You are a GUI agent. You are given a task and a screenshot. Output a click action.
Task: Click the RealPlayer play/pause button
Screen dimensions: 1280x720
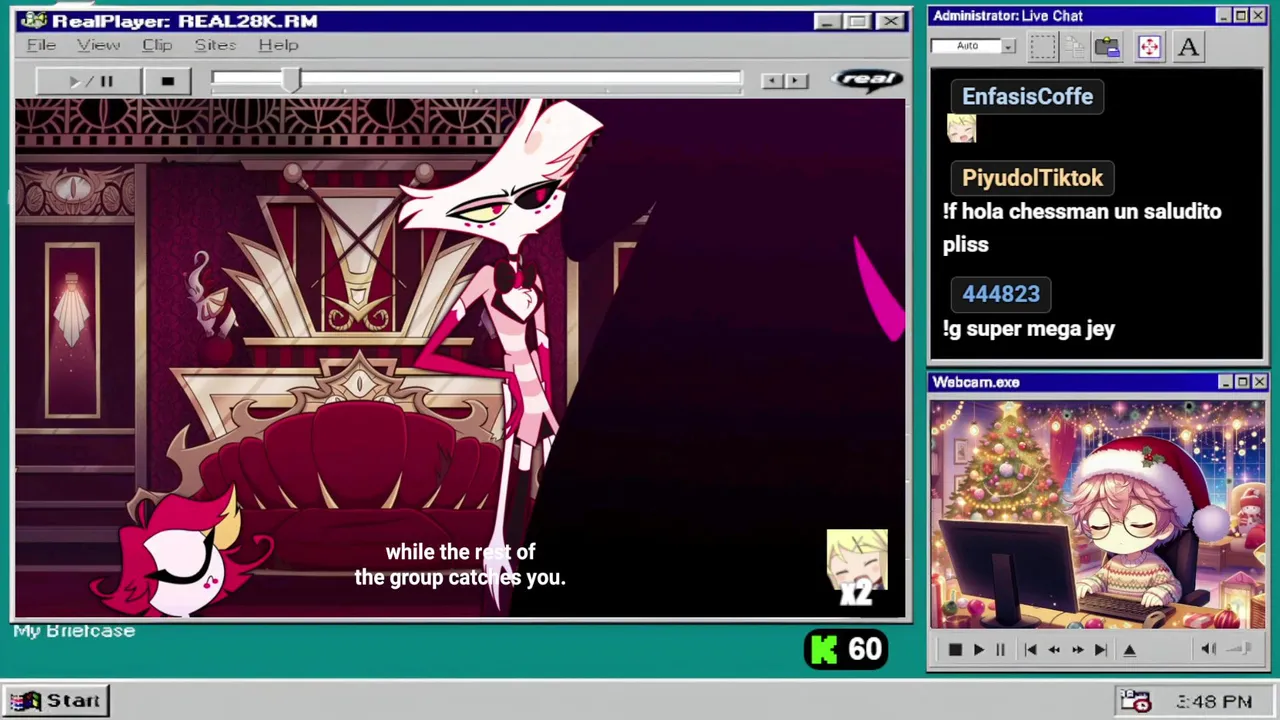[88, 81]
